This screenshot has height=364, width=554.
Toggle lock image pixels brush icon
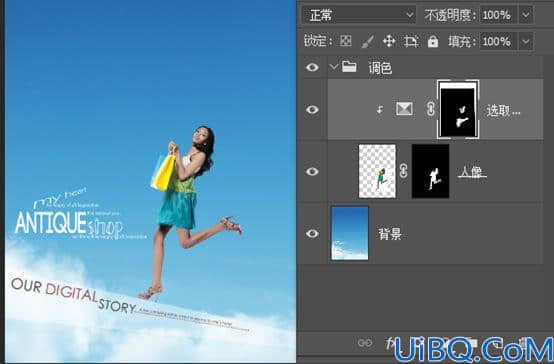(367, 42)
